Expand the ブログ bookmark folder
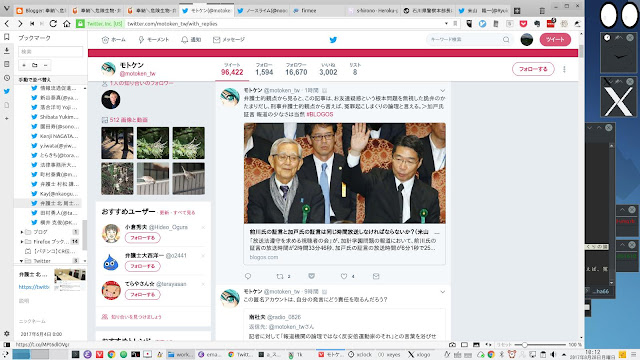Image resolution: width=640 pixels, height=360 pixels. (22, 232)
